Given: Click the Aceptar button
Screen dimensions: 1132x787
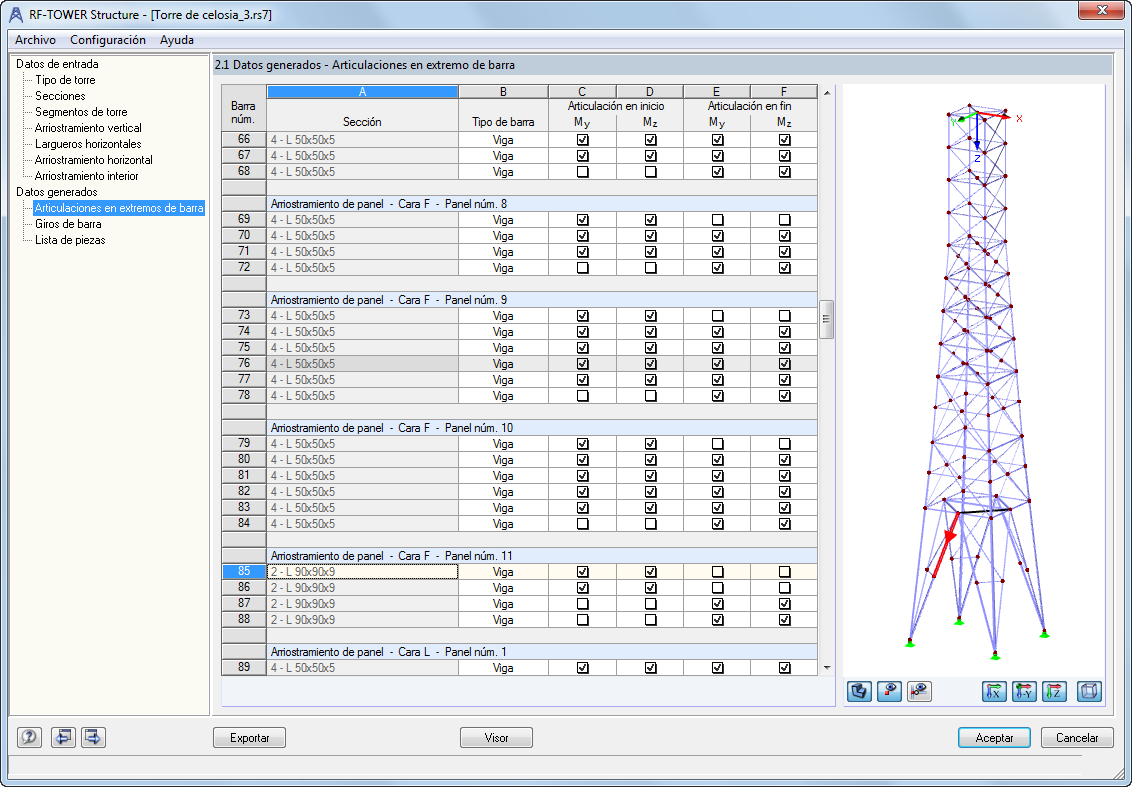Looking at the screenshot, I should [x=994, y=738].
